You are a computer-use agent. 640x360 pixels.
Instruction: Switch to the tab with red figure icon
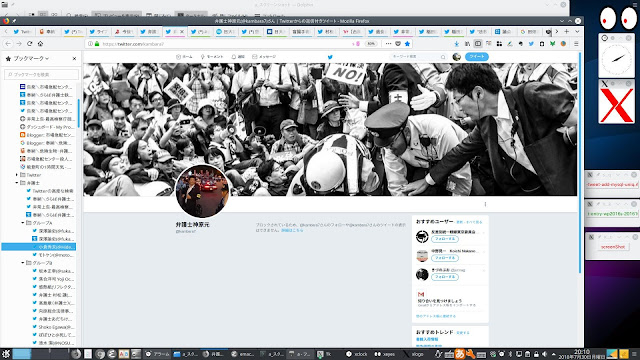pyautogui.click(x=124, y=31)
